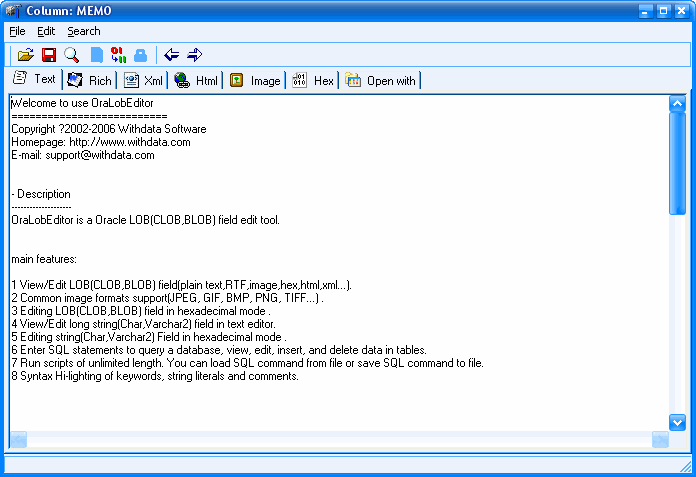Click the magnifying glass search icon

click(72, 55)
